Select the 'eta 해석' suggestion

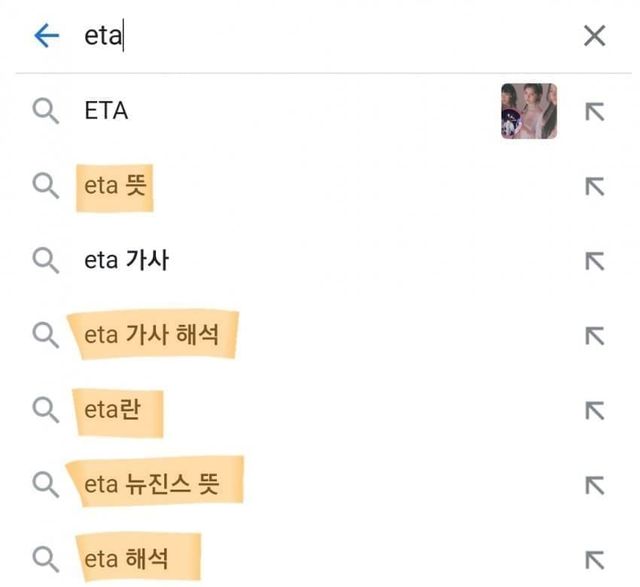(x=135, y=557)
